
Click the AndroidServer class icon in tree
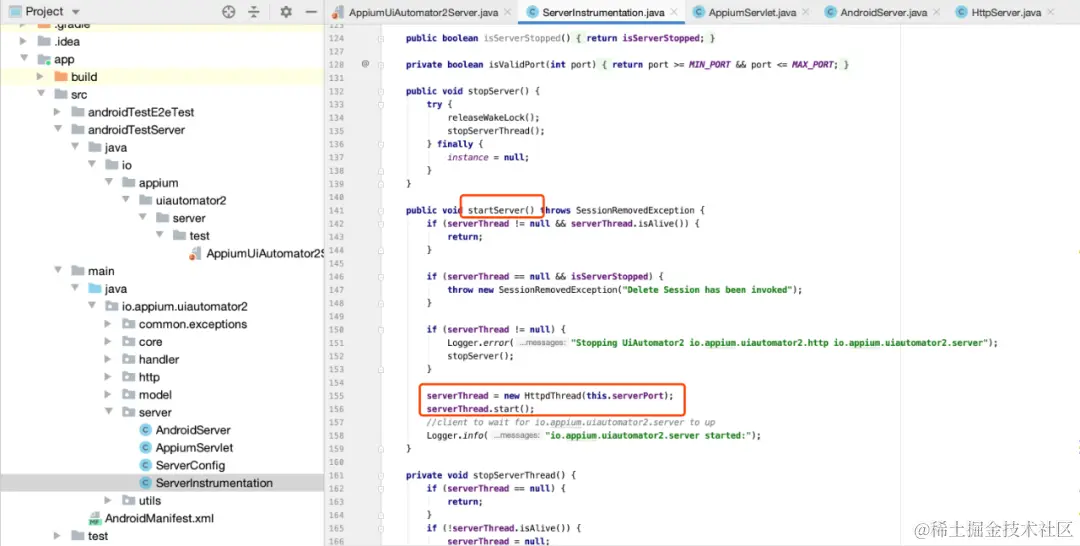pyautogui.click(x=145, y=430)
